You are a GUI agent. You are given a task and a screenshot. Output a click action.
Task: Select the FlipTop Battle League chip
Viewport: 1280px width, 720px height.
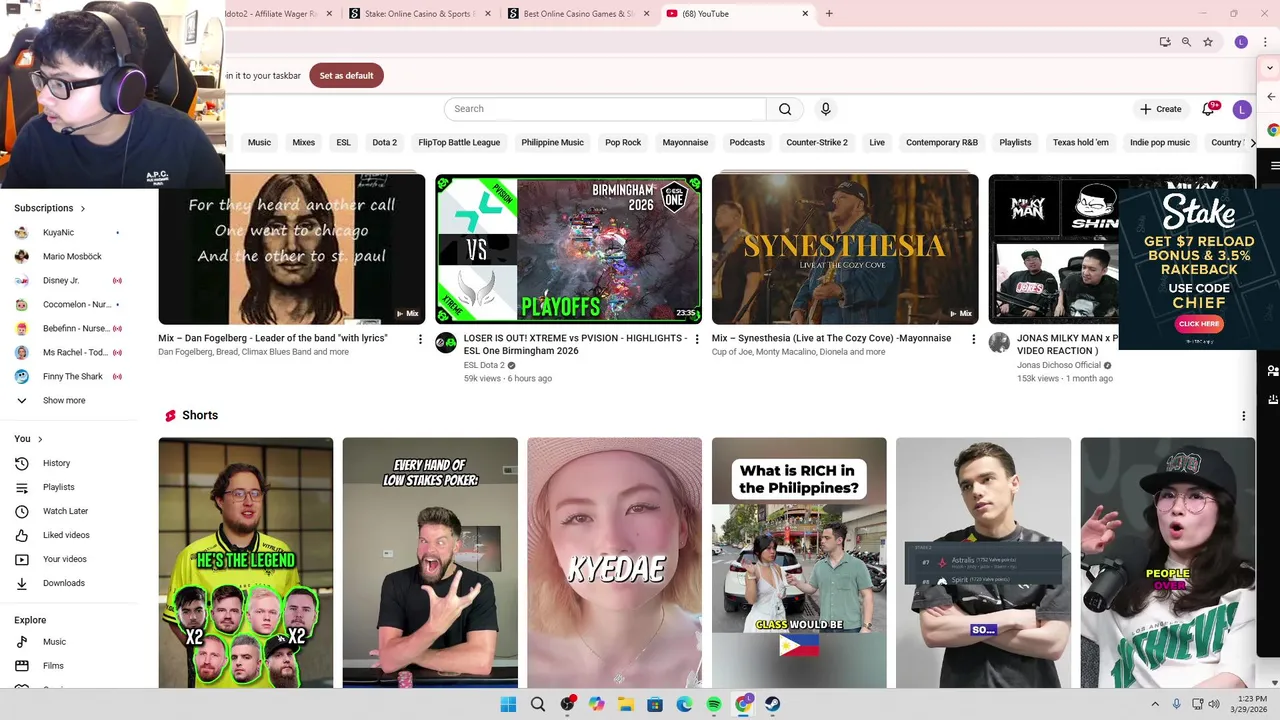(x=459, y=142)
